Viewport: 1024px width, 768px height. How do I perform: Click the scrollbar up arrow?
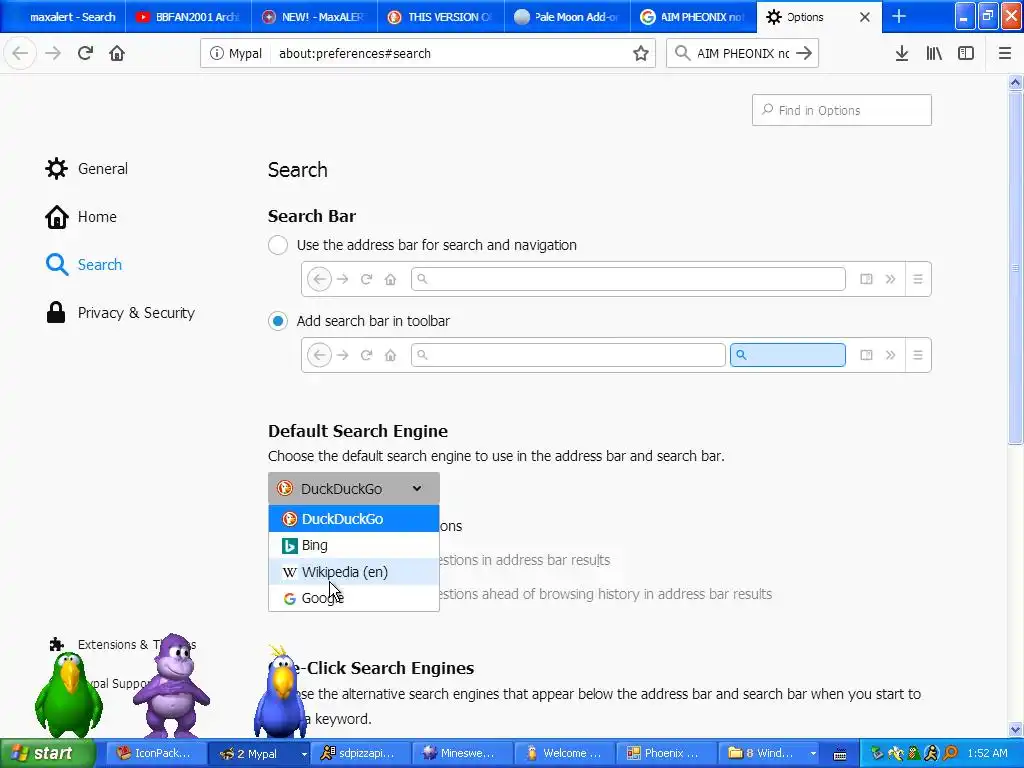coord(1015,82)
